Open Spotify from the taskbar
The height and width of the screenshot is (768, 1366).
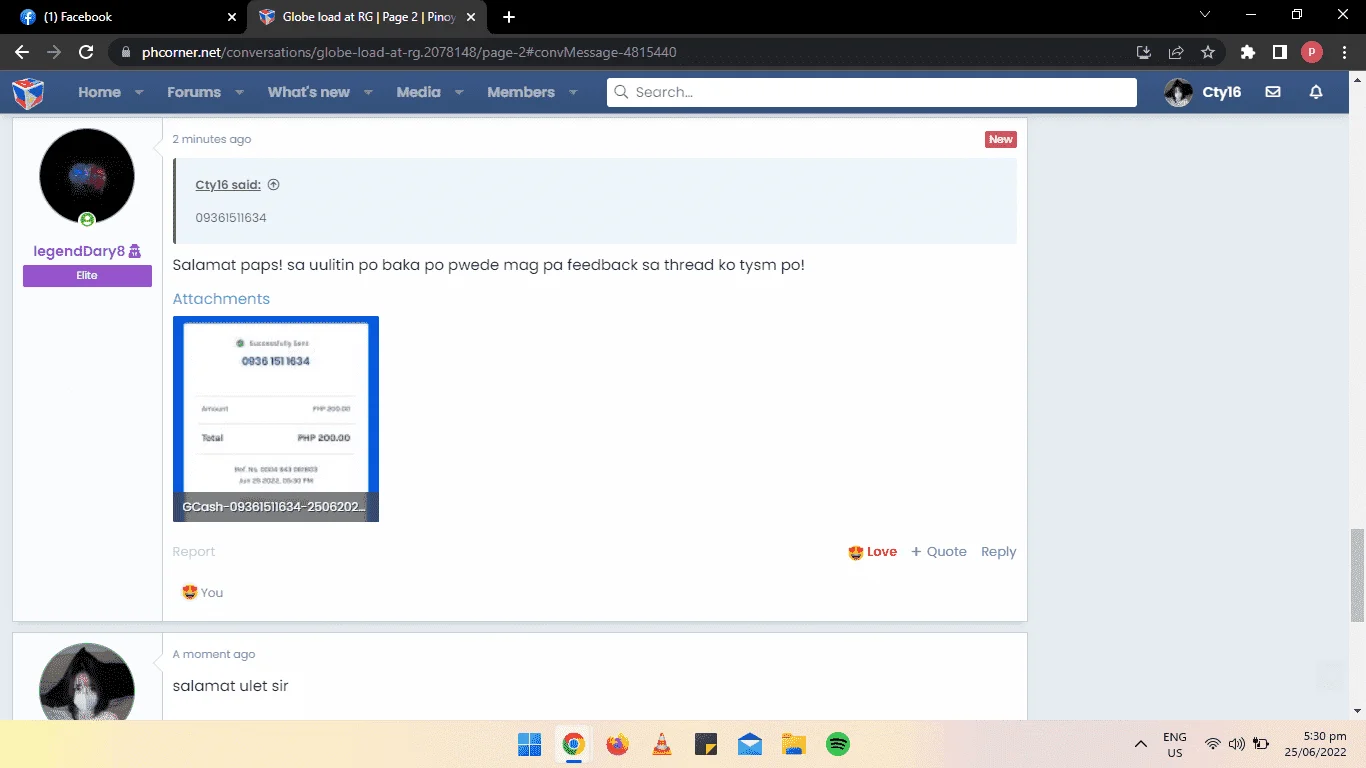pyautogui.click(x=838, y=744)
